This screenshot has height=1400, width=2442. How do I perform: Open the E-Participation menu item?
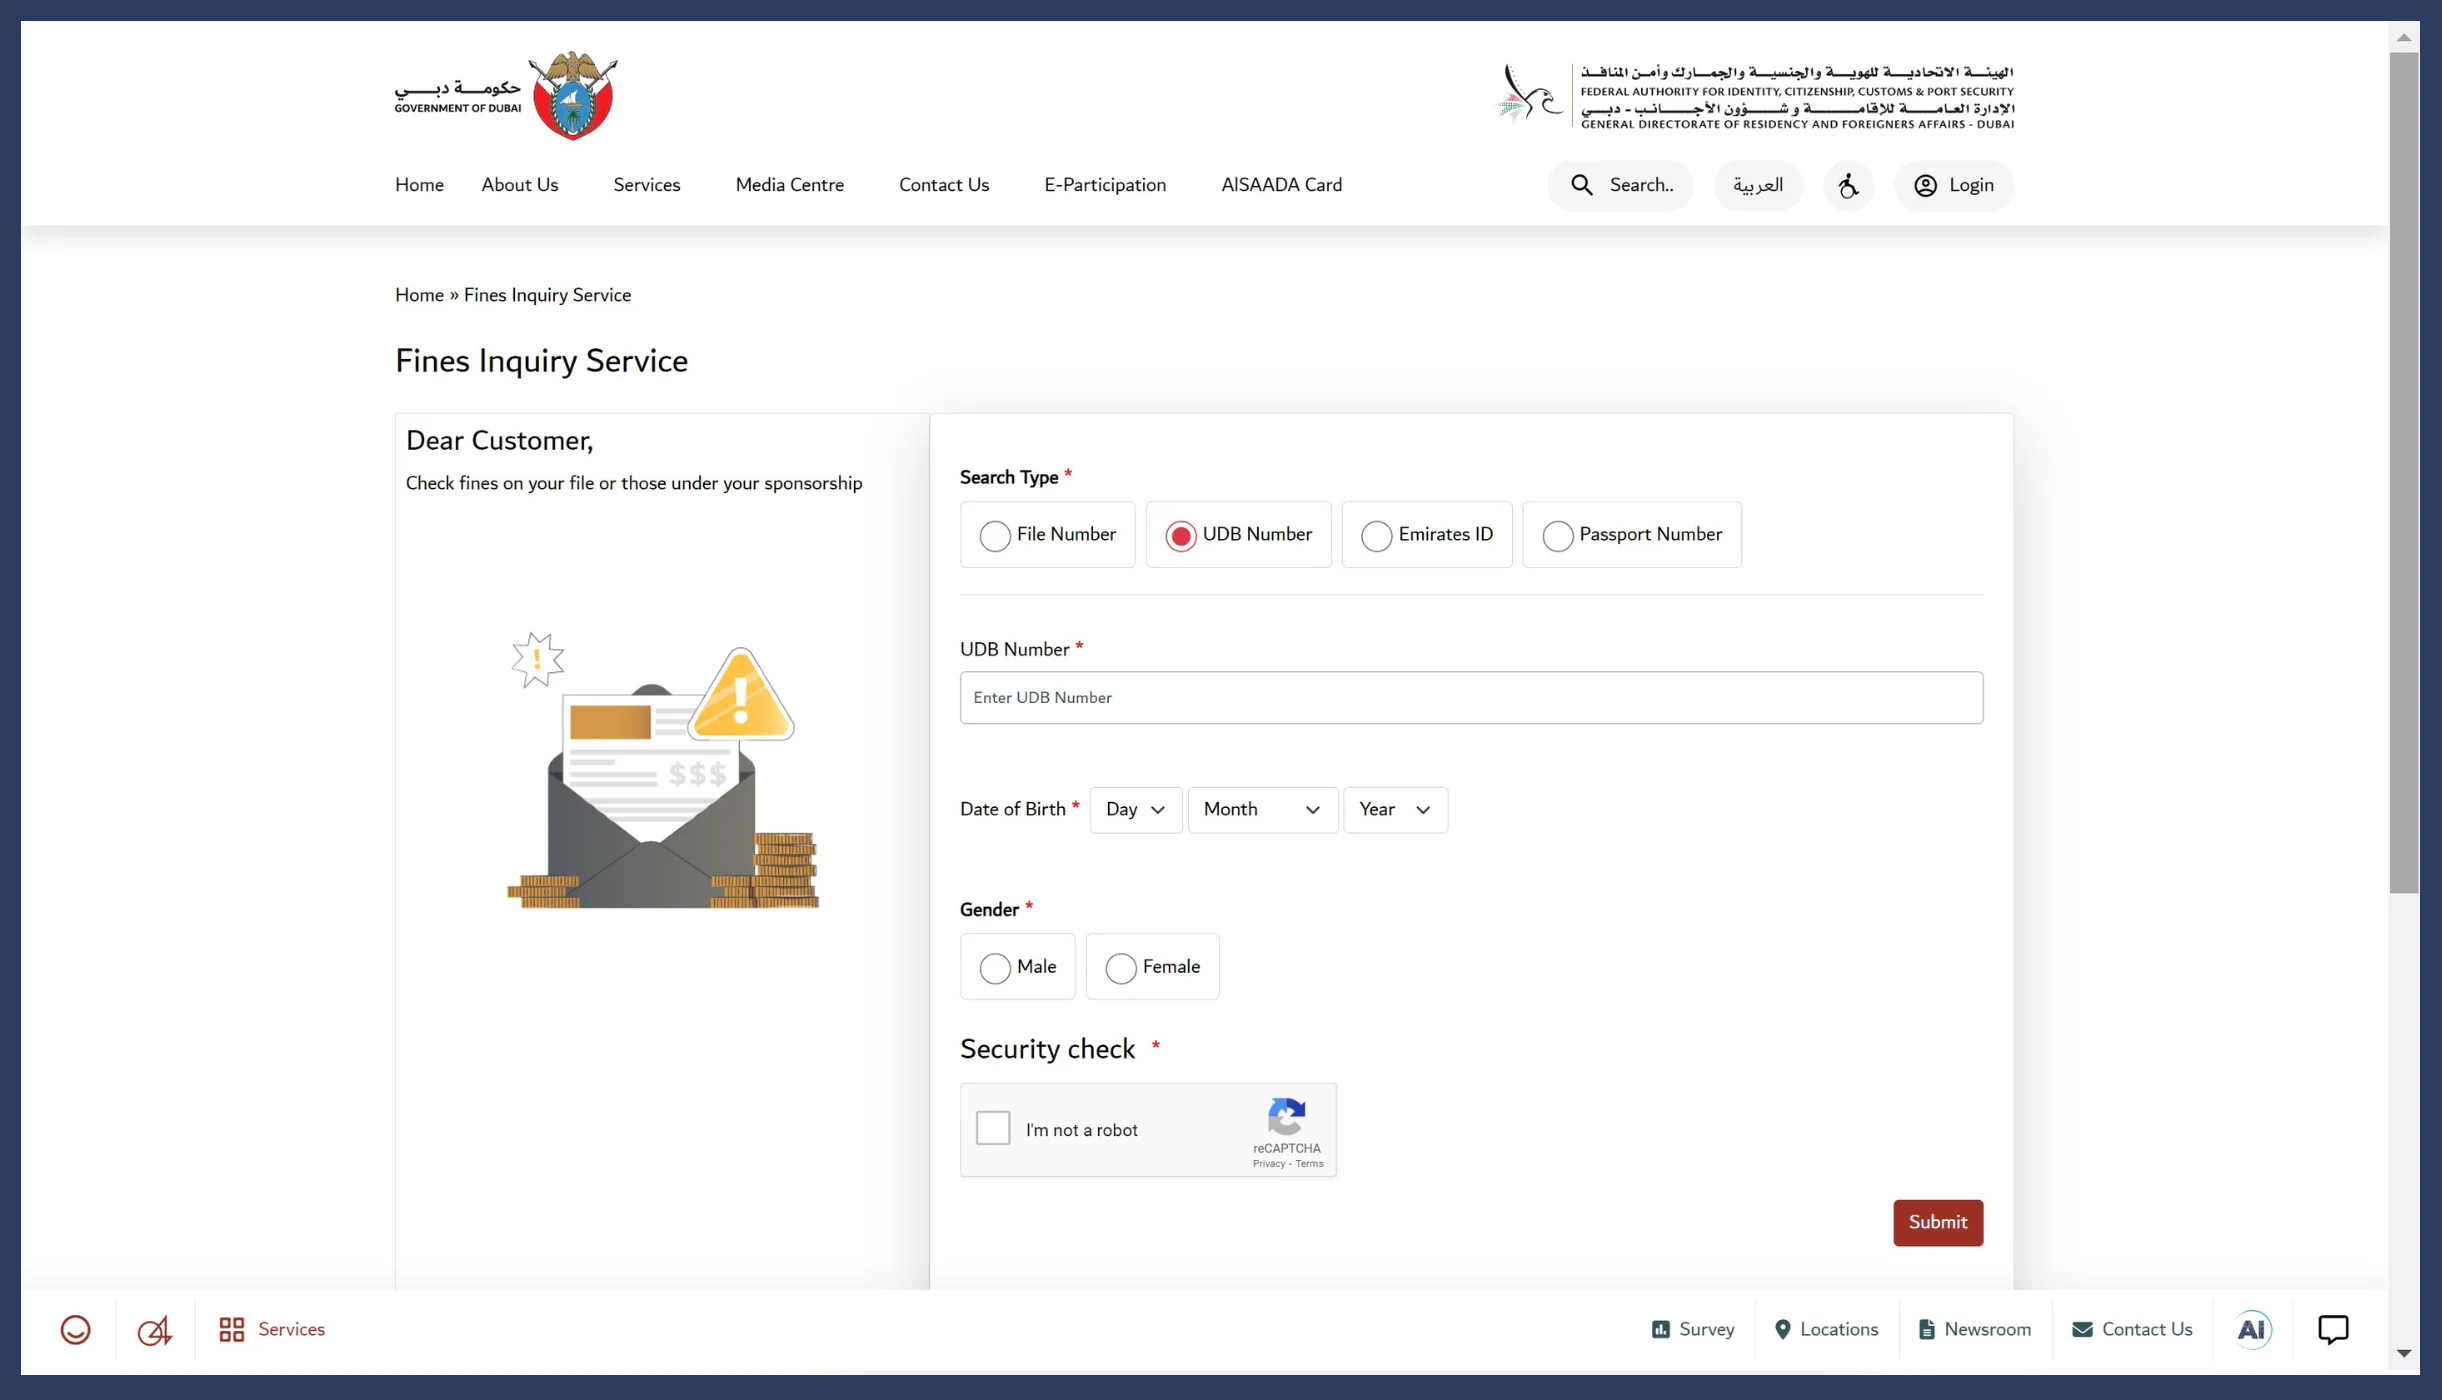1105,185
